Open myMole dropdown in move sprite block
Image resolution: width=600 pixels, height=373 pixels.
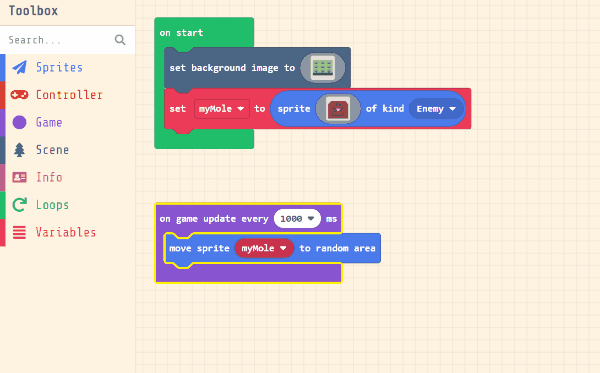(x=264, y=248)
